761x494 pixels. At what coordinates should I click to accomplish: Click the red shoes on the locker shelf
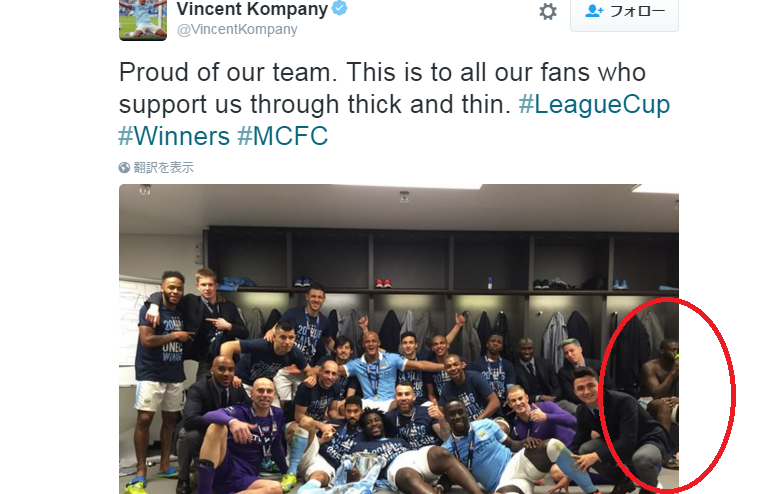coord(383,282)
